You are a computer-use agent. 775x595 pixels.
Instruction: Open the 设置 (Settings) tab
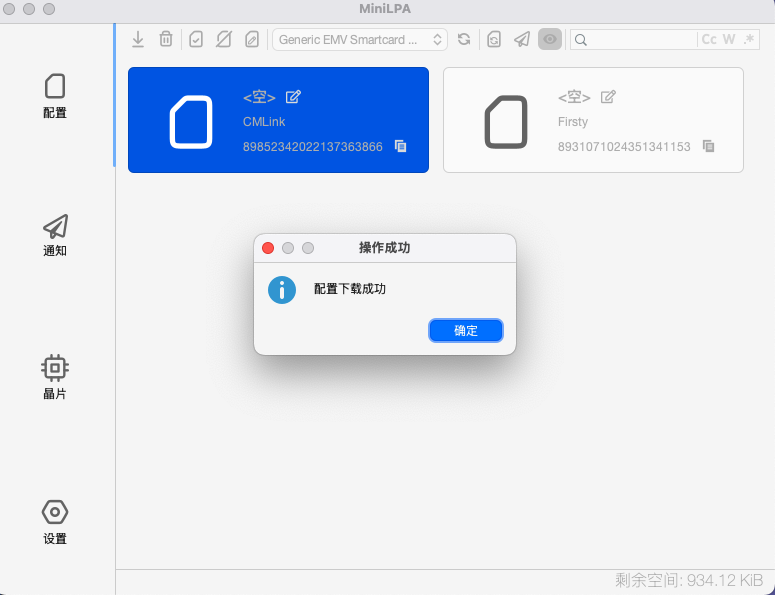click(x=55, y=522)
